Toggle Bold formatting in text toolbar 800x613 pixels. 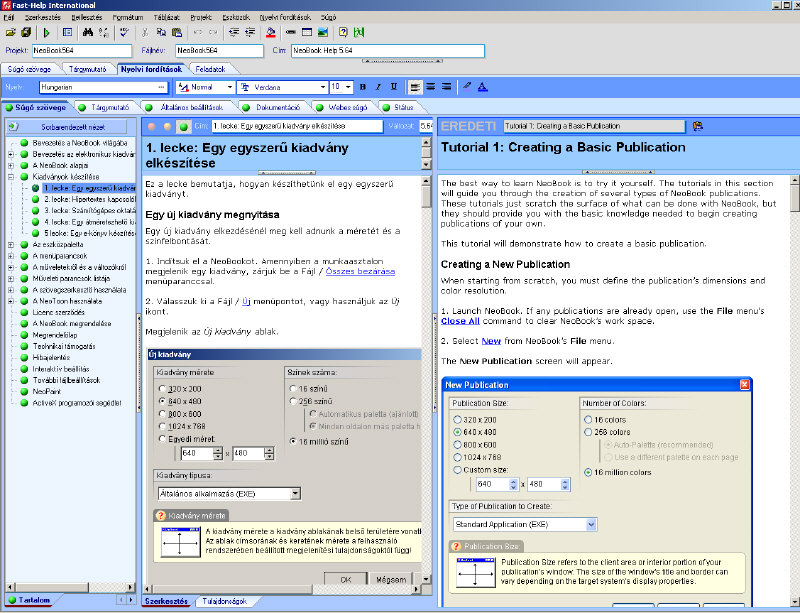363,87
